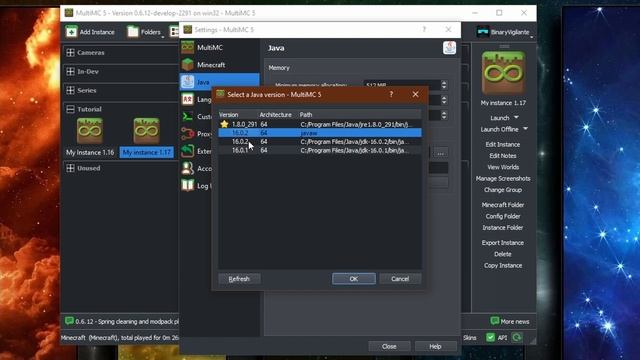Click the Language settings page icon
The width and height of the screenshot is (640, 360).
pos(187,99)
